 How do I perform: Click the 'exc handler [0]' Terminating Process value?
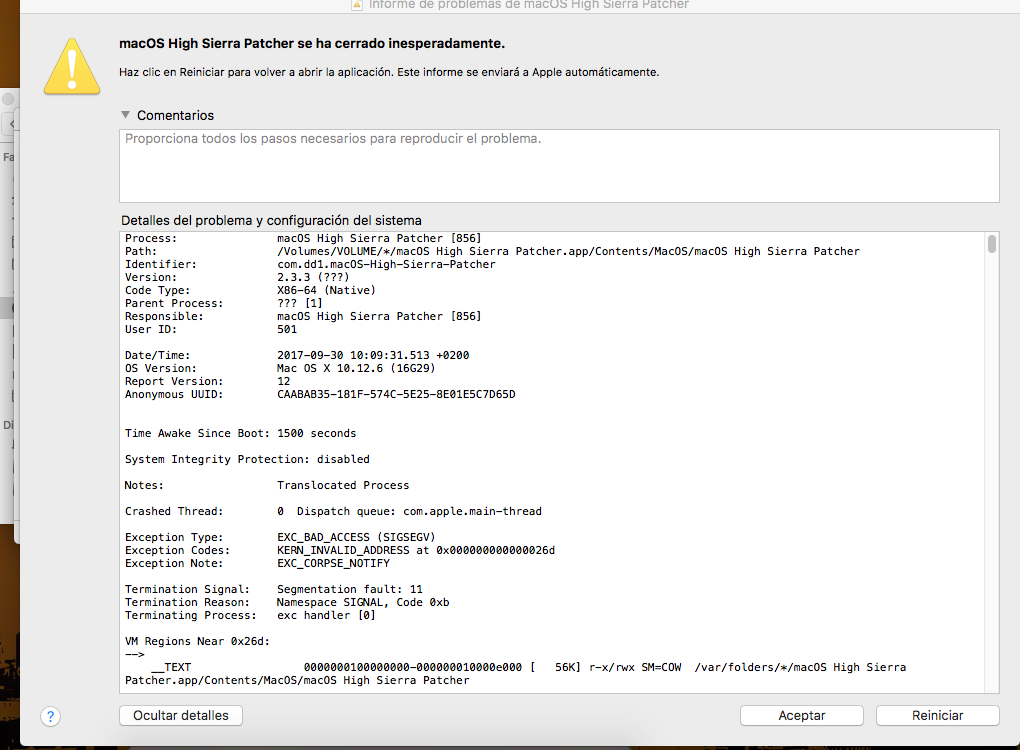coord(326,615)
